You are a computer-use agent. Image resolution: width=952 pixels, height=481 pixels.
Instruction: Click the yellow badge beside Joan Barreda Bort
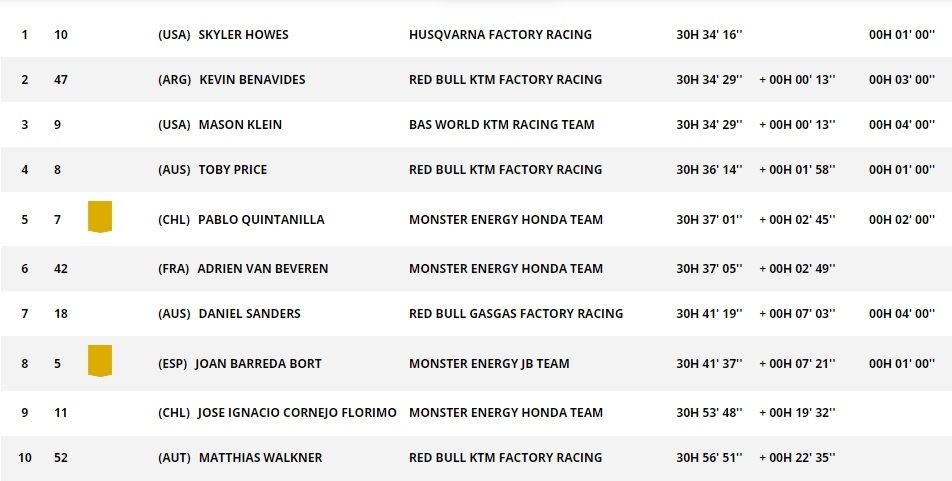coord(99,361)
